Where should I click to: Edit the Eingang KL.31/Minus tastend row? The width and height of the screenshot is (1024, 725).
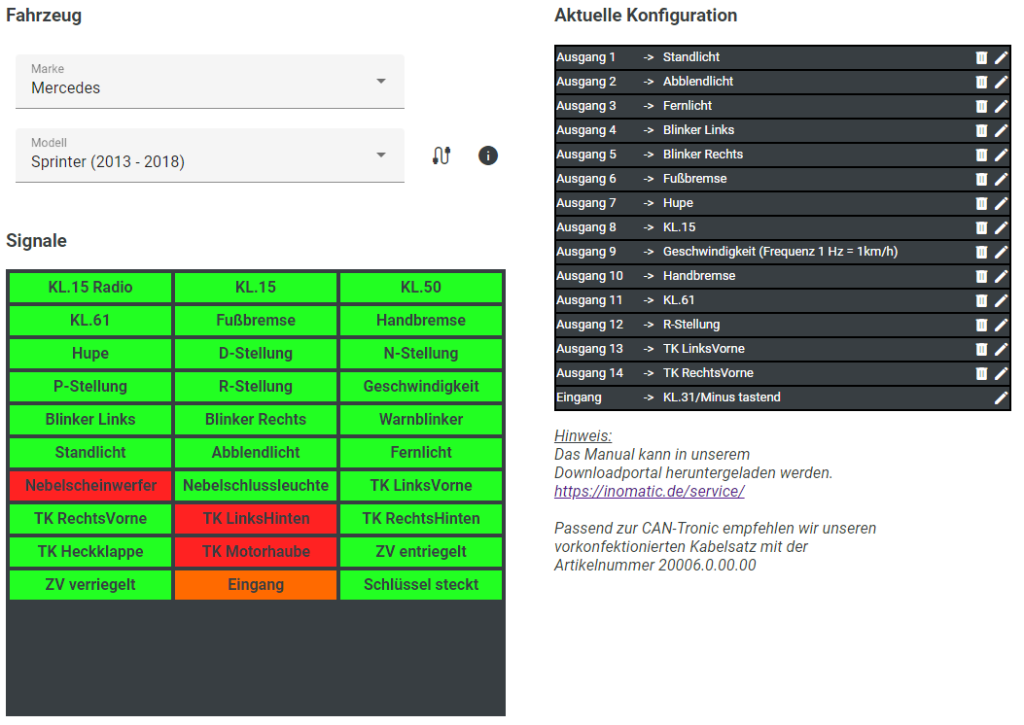(x=1001, y=398)
